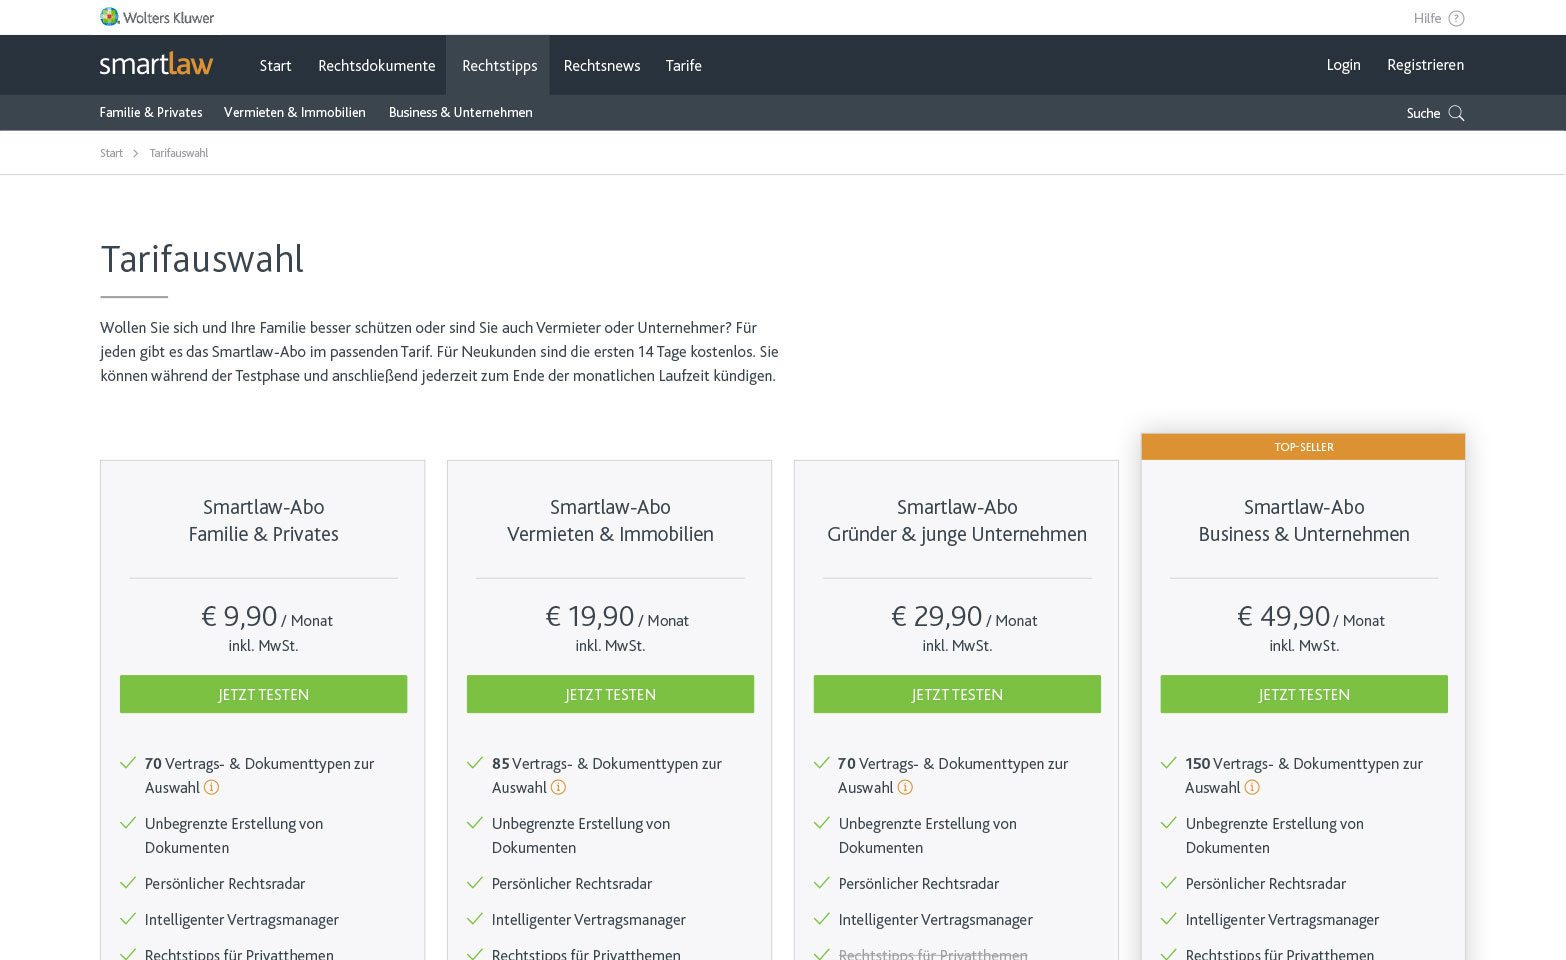Screen dimensions: 1566x960
Task: Open Vermieten & Immobilien category
Action: pos(294,112)
